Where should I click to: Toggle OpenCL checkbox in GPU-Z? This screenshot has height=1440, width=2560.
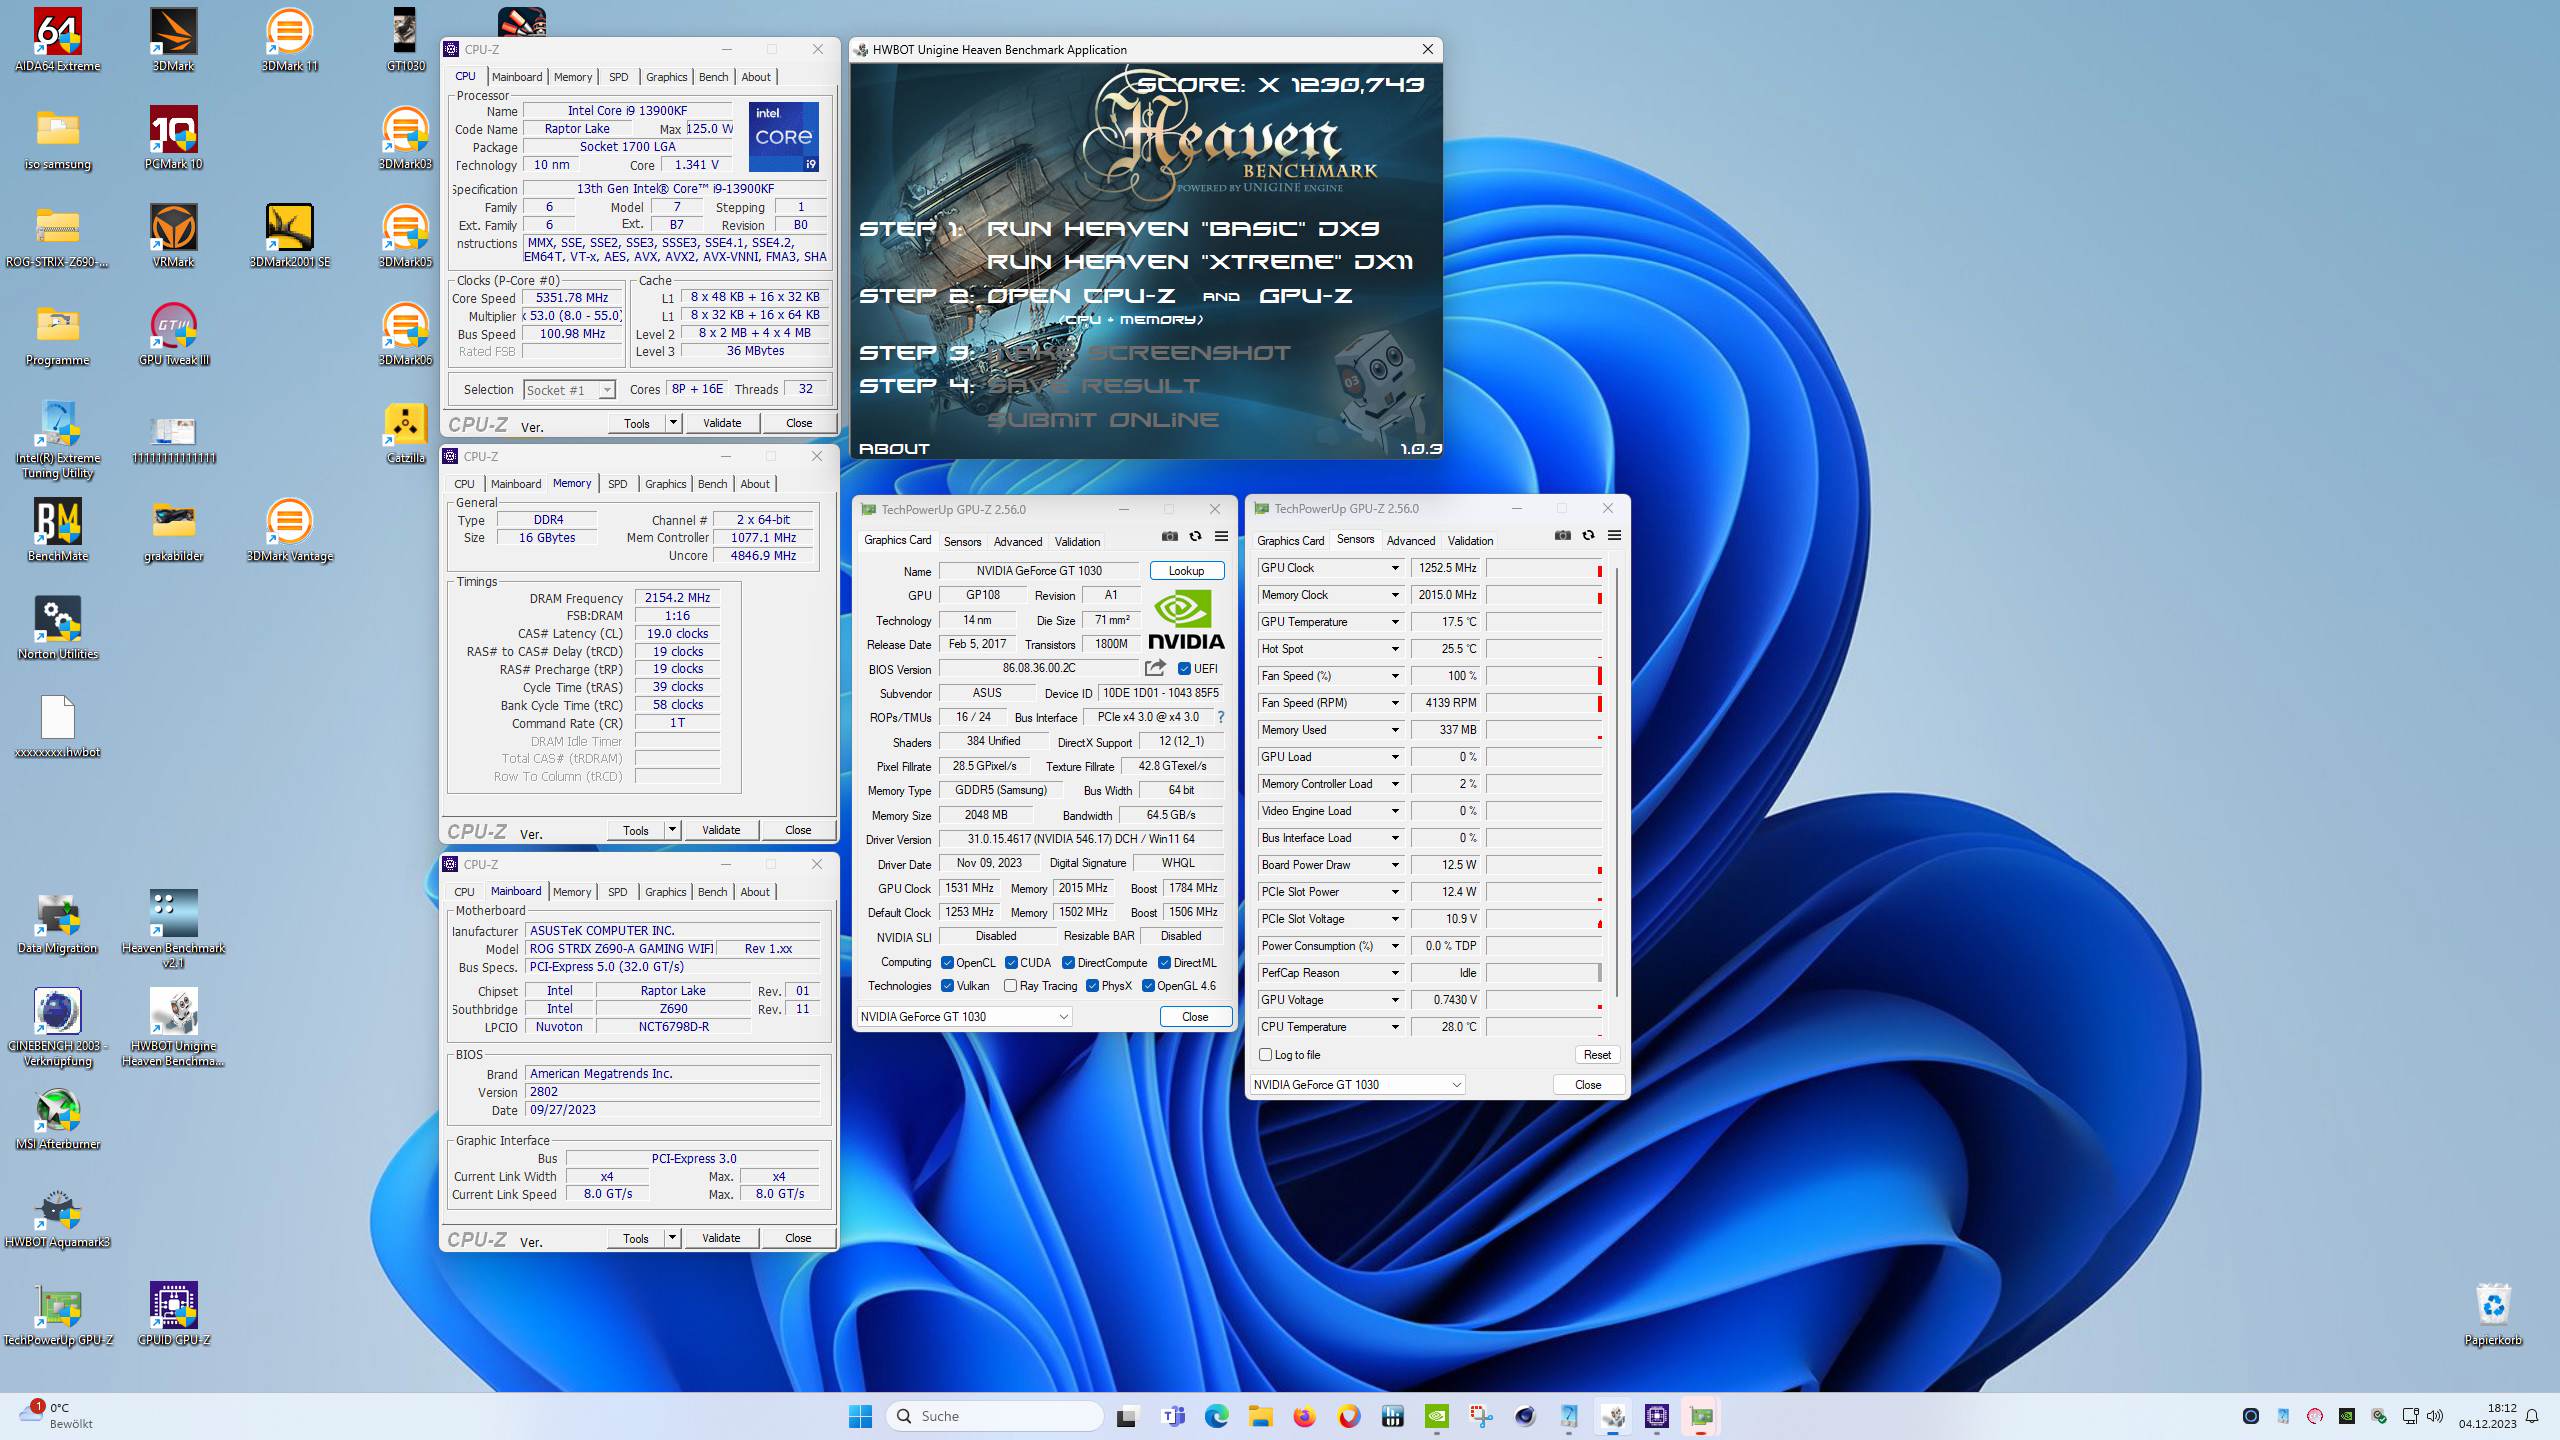(x=947, y=963)
